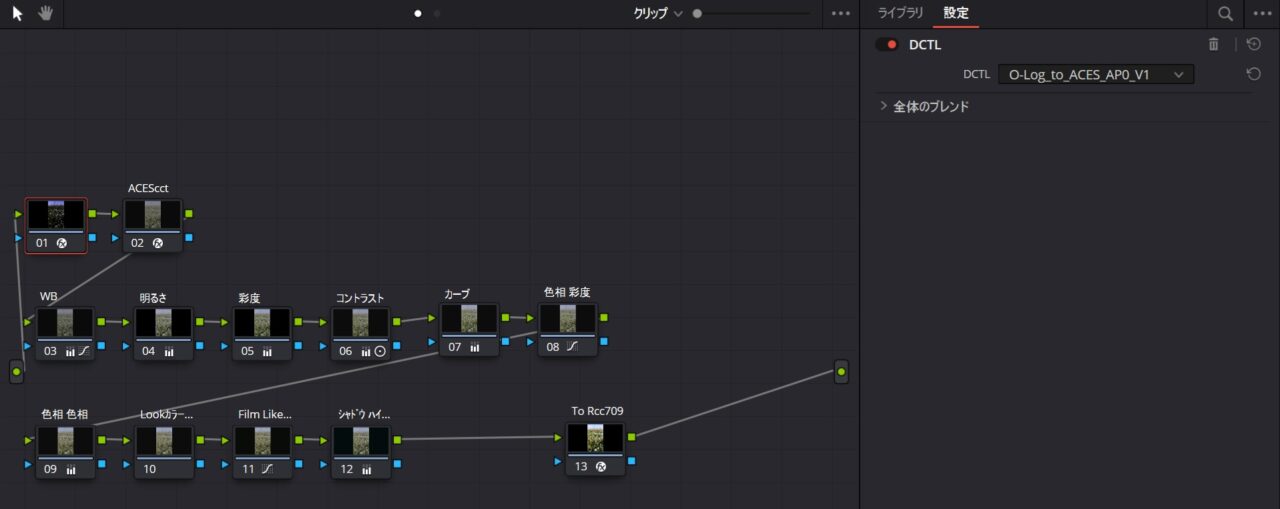1280x509 pixels.
Task: Switch to the ライブラリ tab
Action: (900, 13)
